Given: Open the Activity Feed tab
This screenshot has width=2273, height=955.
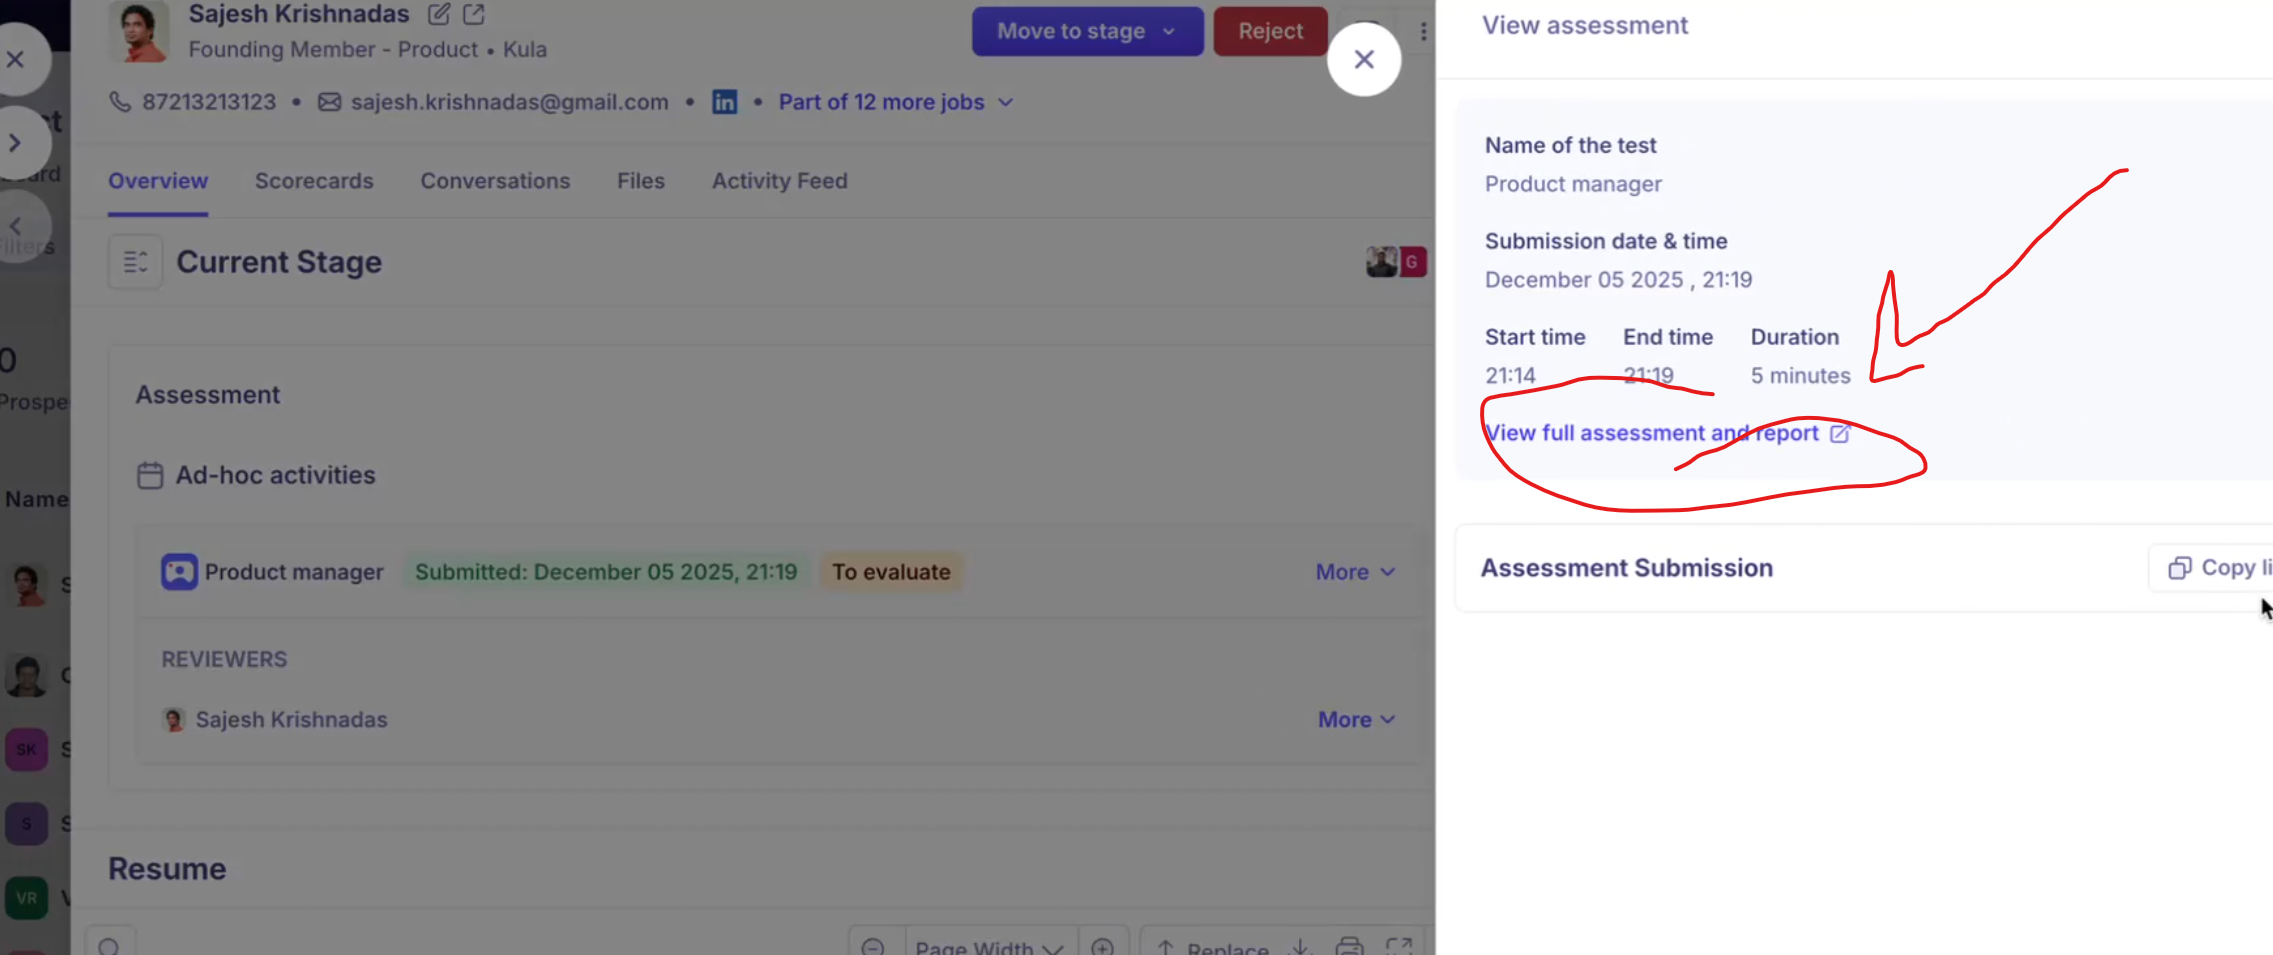Looking at the screenshot, I should [779, 181].
